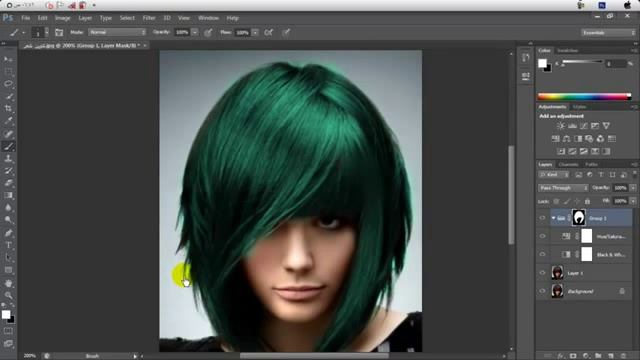Viewport: 640px width, 360px height.
Task: Open History panel icon in collapsed dock
Action: click(x=526, y=58)
